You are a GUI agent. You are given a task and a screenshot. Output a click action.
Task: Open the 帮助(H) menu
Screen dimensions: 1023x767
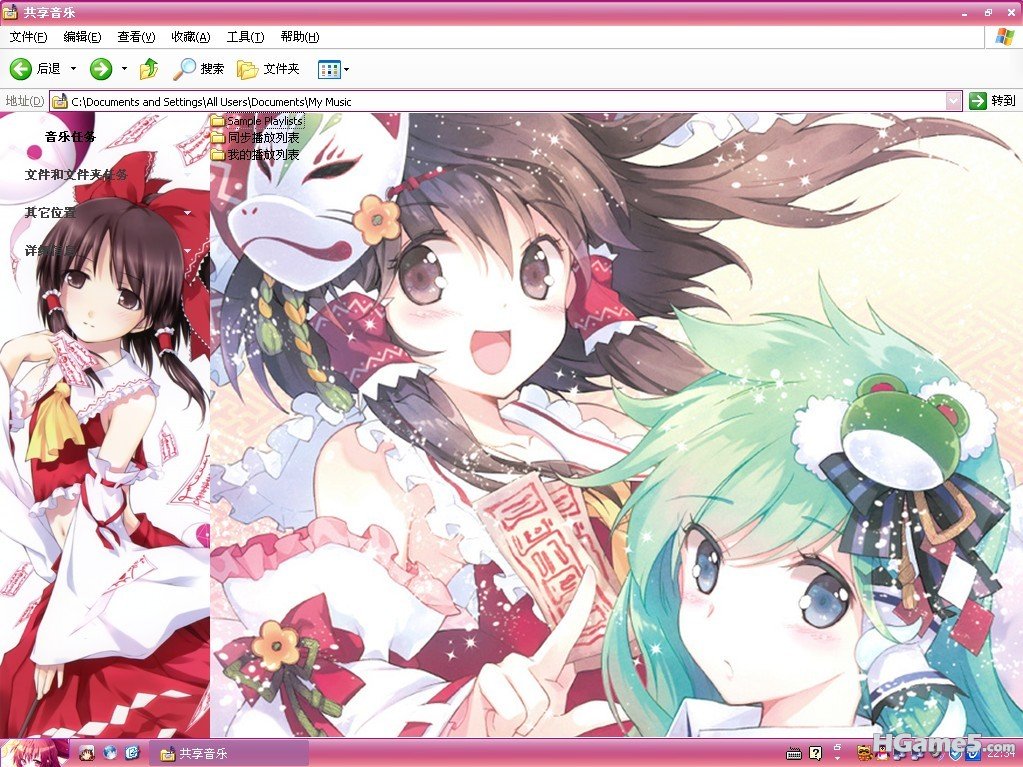pos(300,37)
